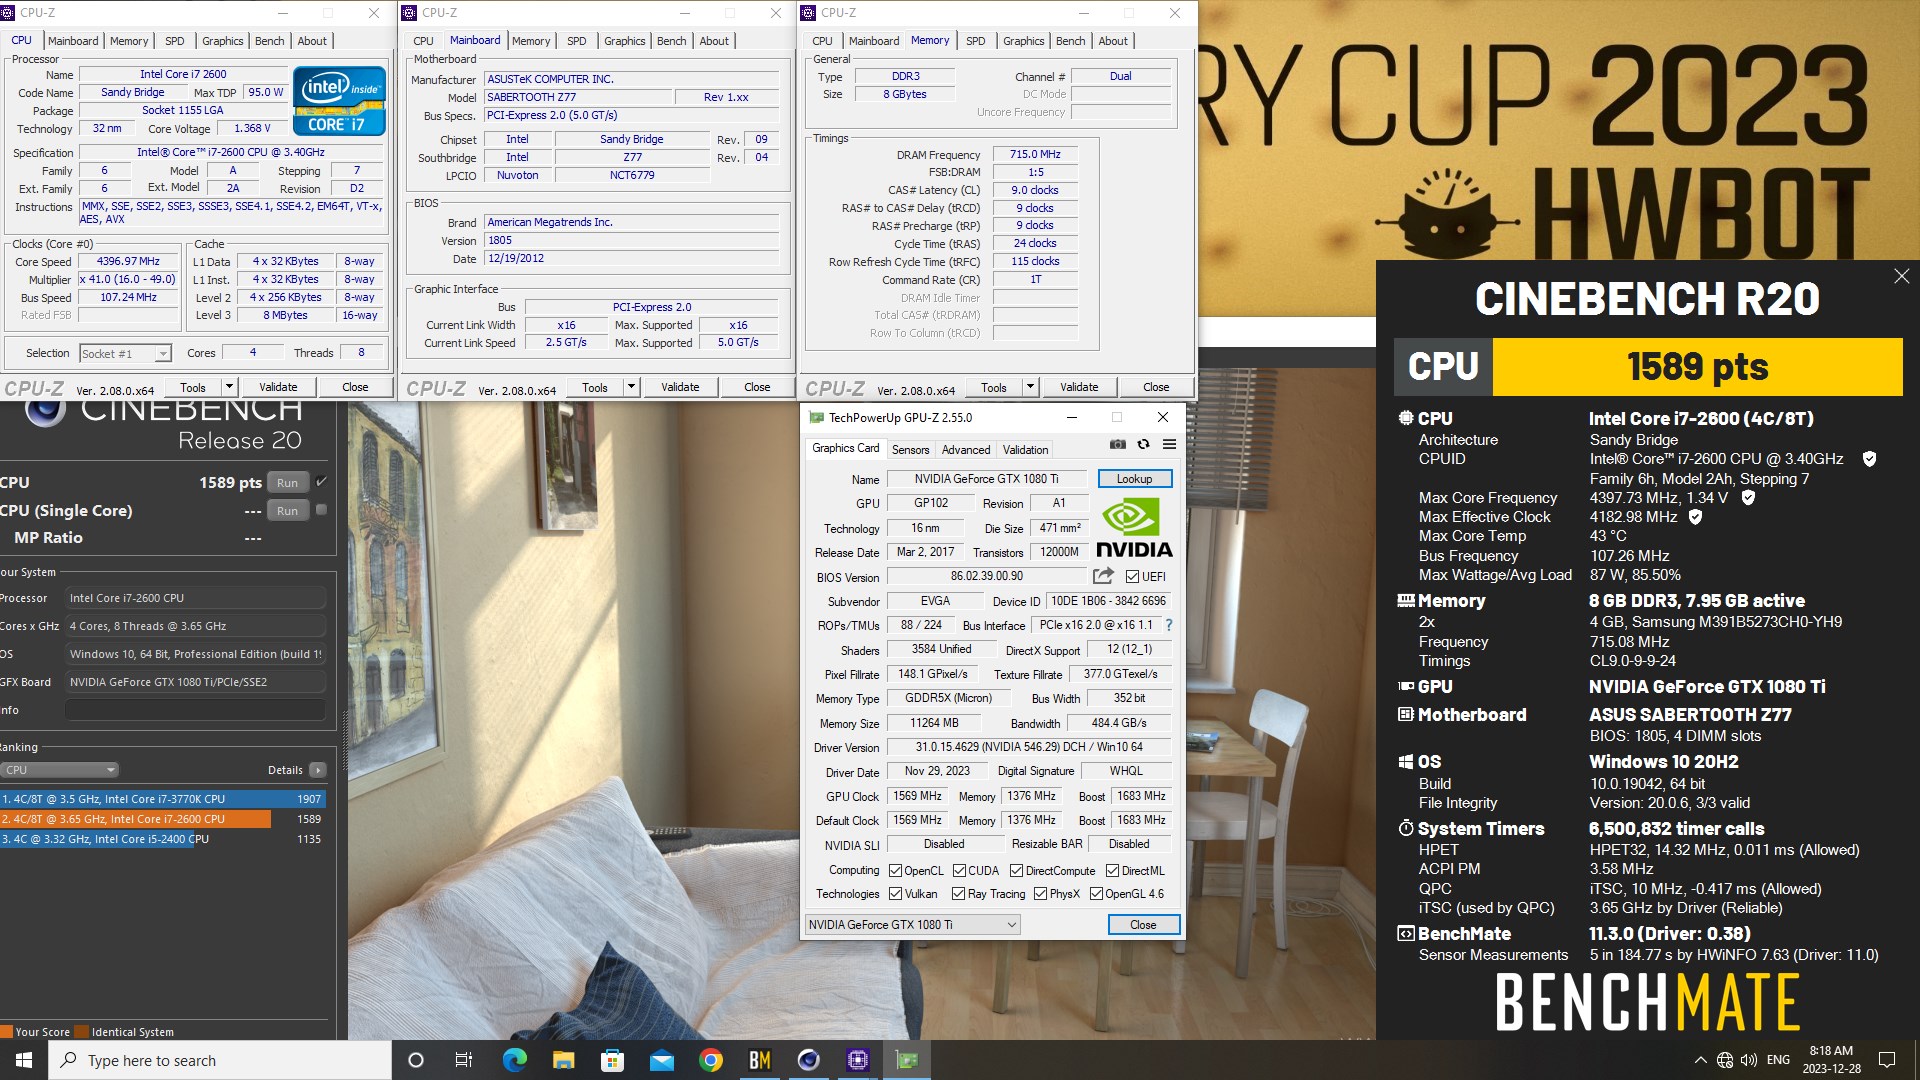Open Microsoft Store from taskbar
Screen dimensions: 1920x1080
point(612,1060)
